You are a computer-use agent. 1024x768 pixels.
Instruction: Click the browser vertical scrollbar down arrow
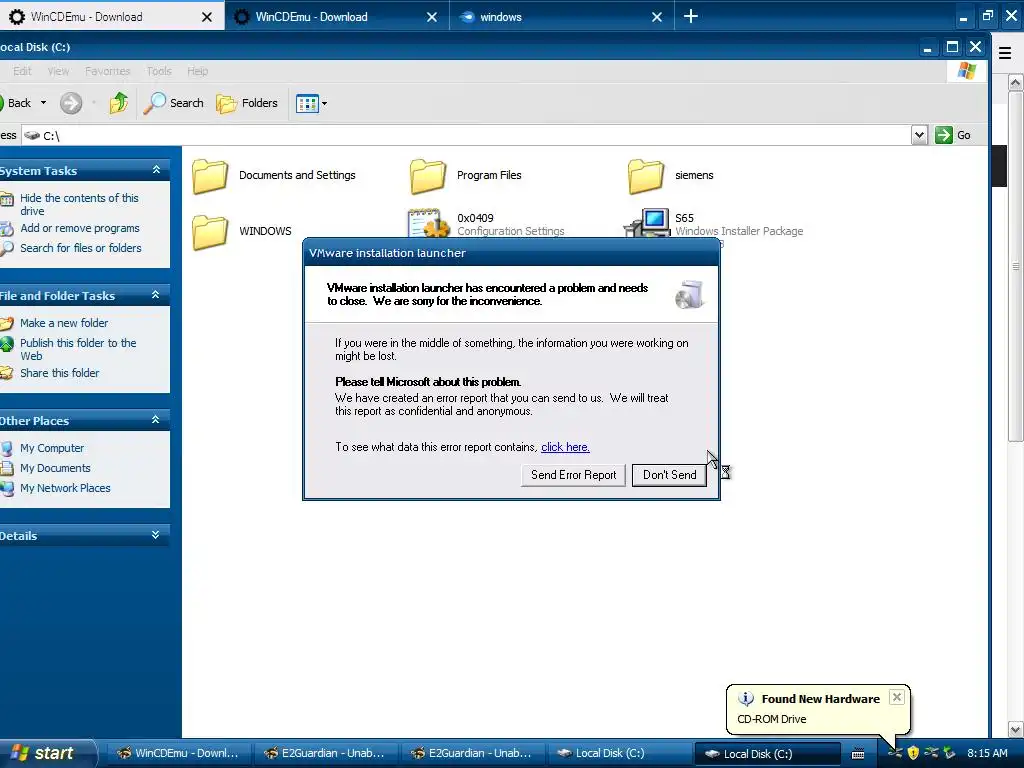(1016, 729)
